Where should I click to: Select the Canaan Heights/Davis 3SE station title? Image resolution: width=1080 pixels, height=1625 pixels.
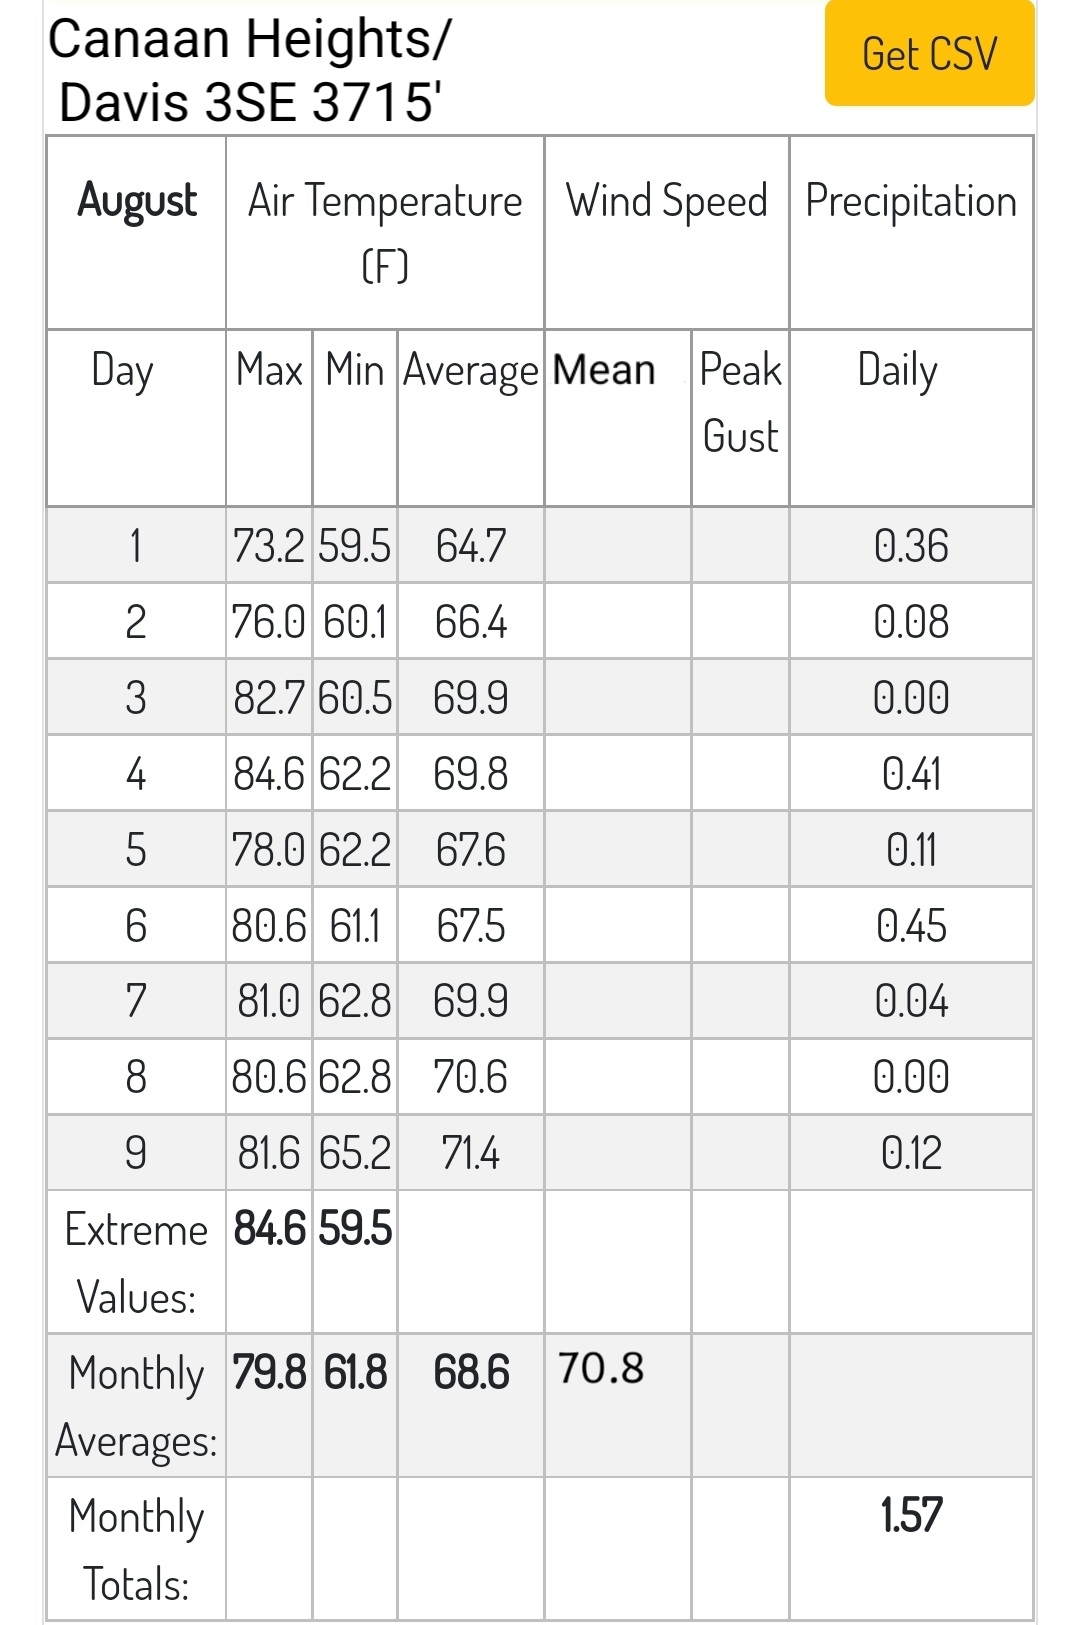(251, 70)
